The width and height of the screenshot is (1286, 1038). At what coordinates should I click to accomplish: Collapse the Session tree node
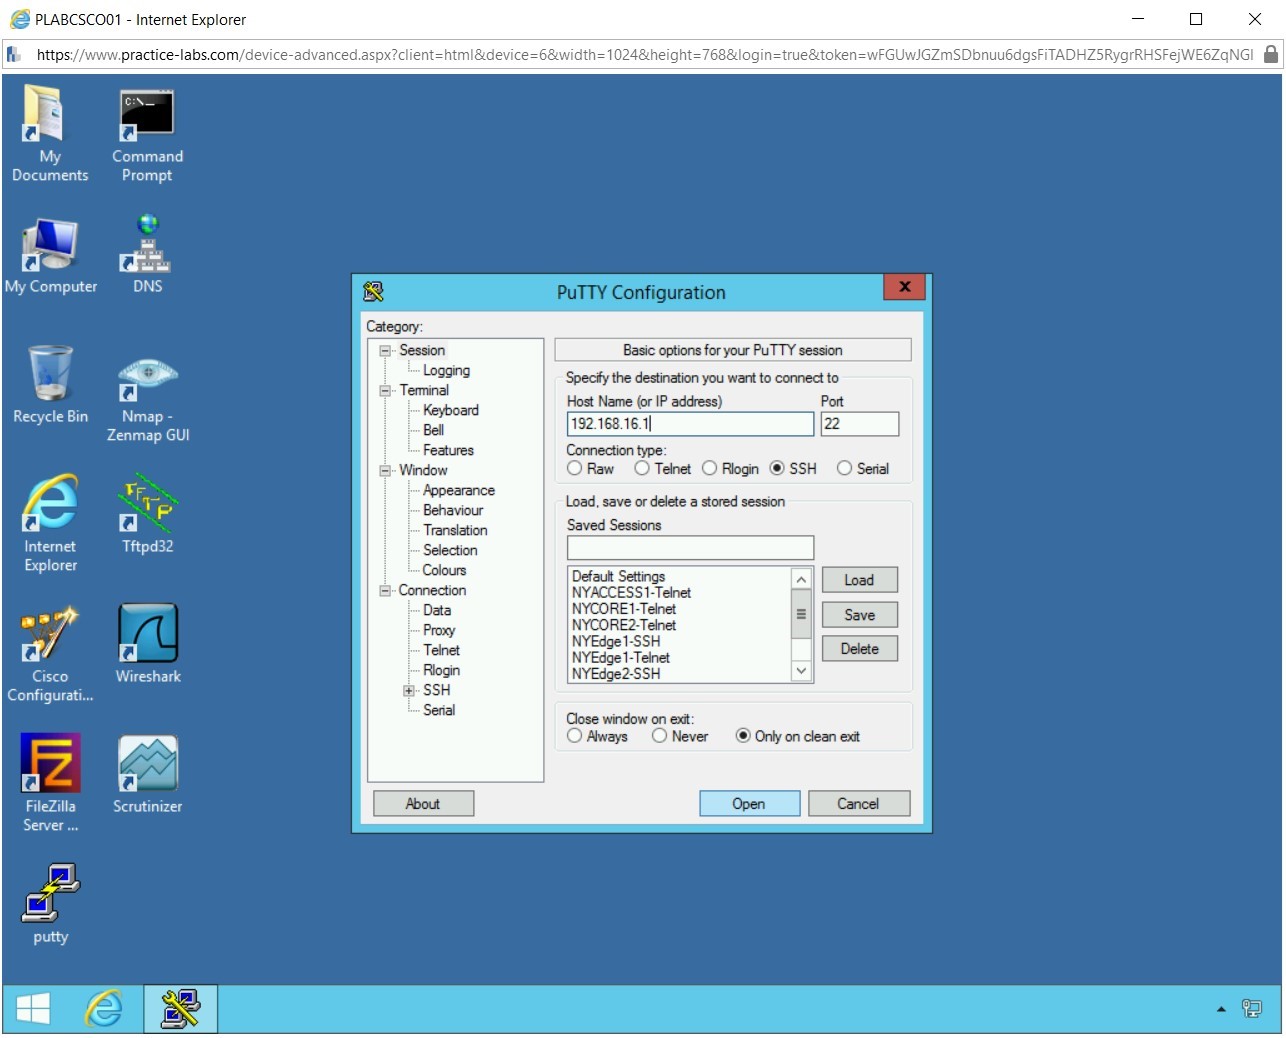point(385,351)
